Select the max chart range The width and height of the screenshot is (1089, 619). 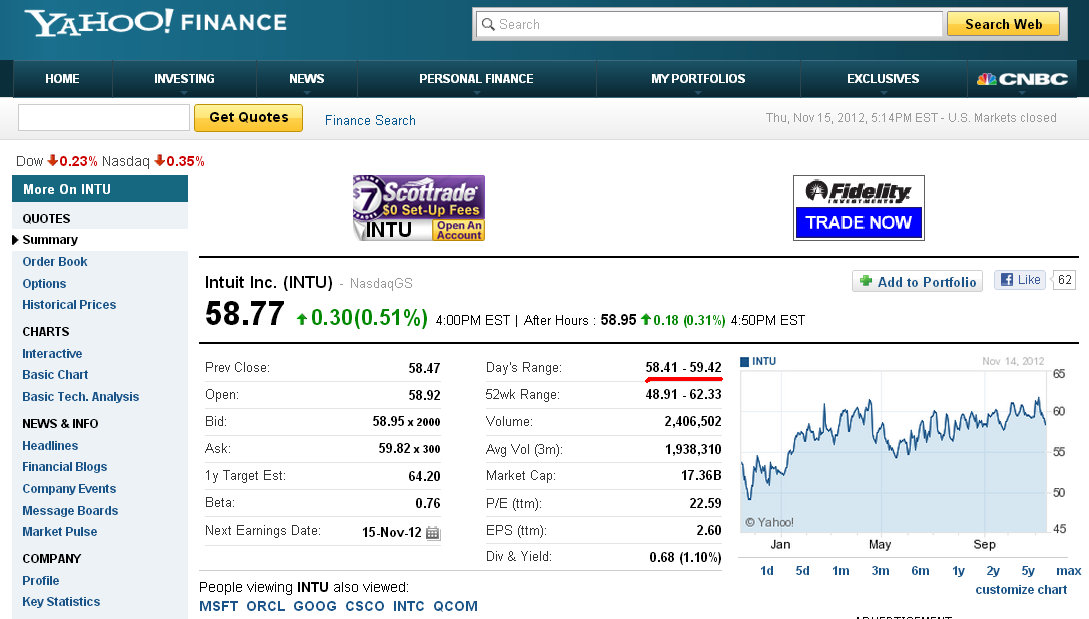pos(1068,570)
